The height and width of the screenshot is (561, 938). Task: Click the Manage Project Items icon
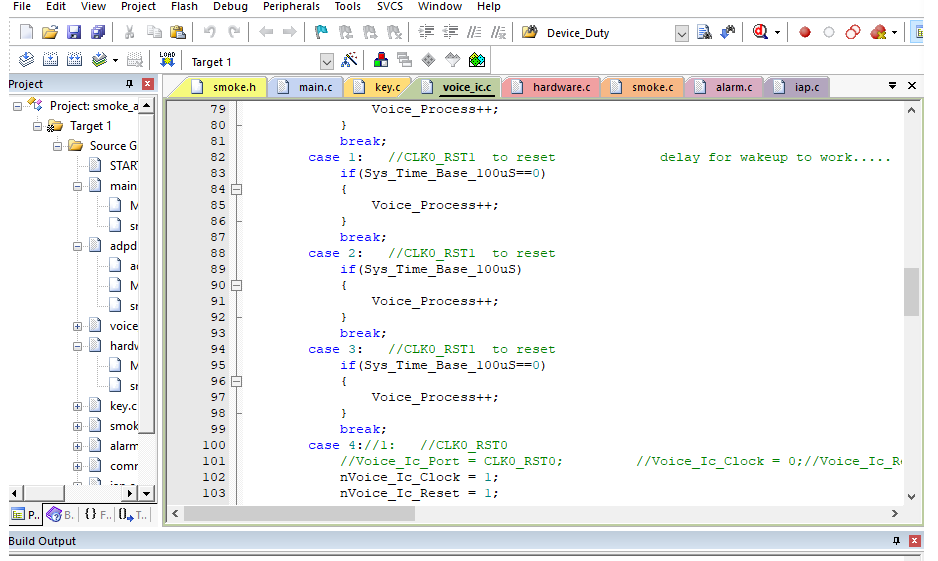tap(380, 60)
